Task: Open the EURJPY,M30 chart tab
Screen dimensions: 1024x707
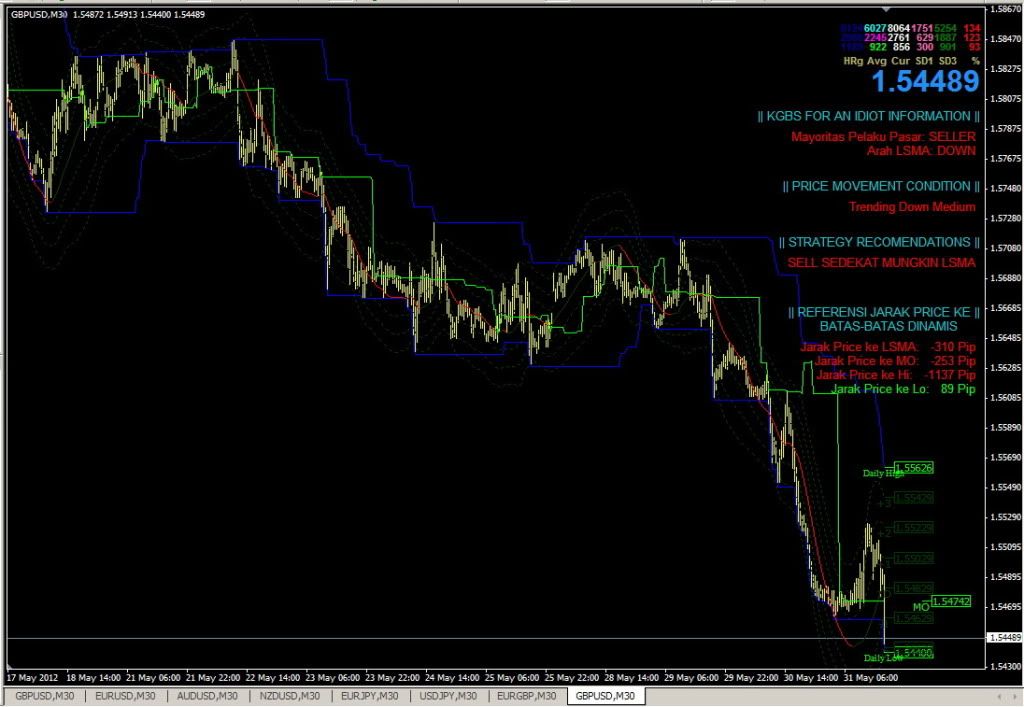Action: [370, 696]
